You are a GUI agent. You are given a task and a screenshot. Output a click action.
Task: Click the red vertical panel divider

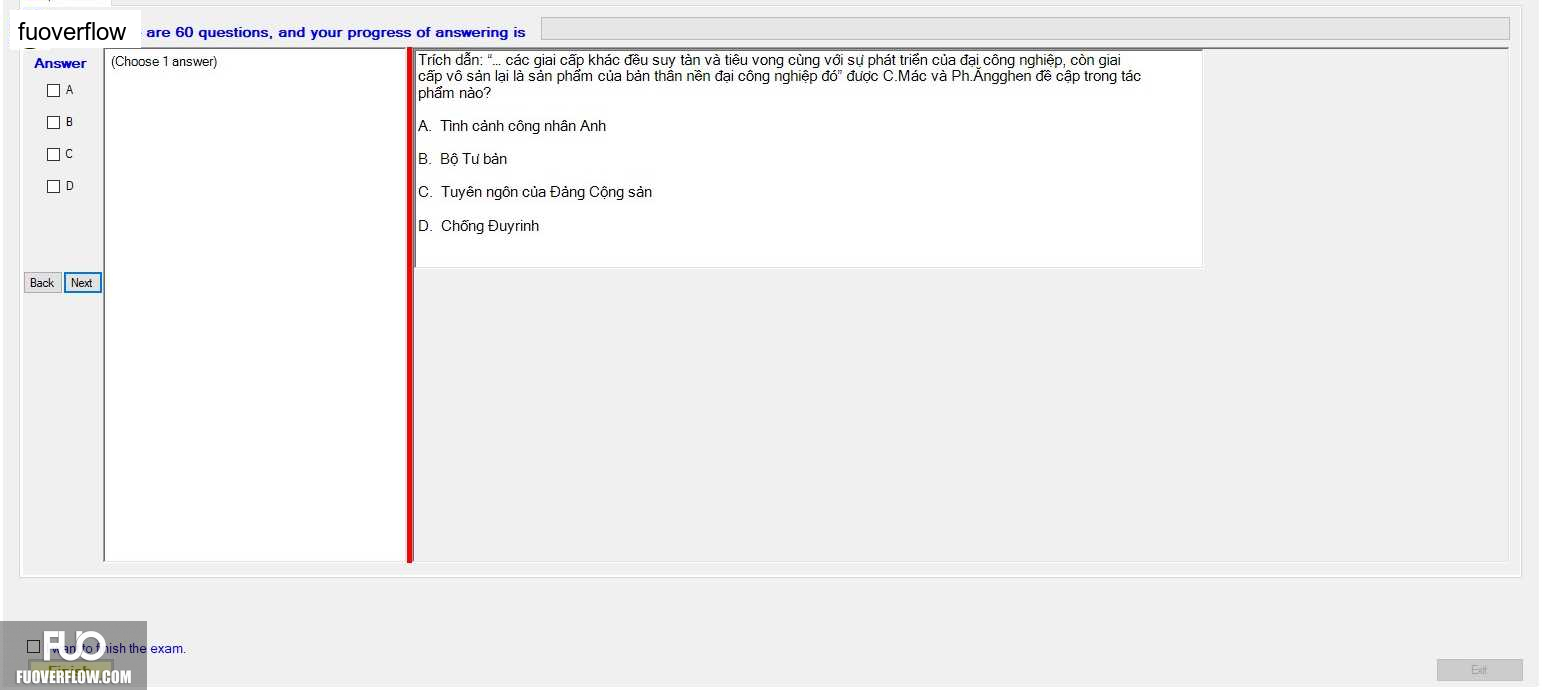[410, 305]
